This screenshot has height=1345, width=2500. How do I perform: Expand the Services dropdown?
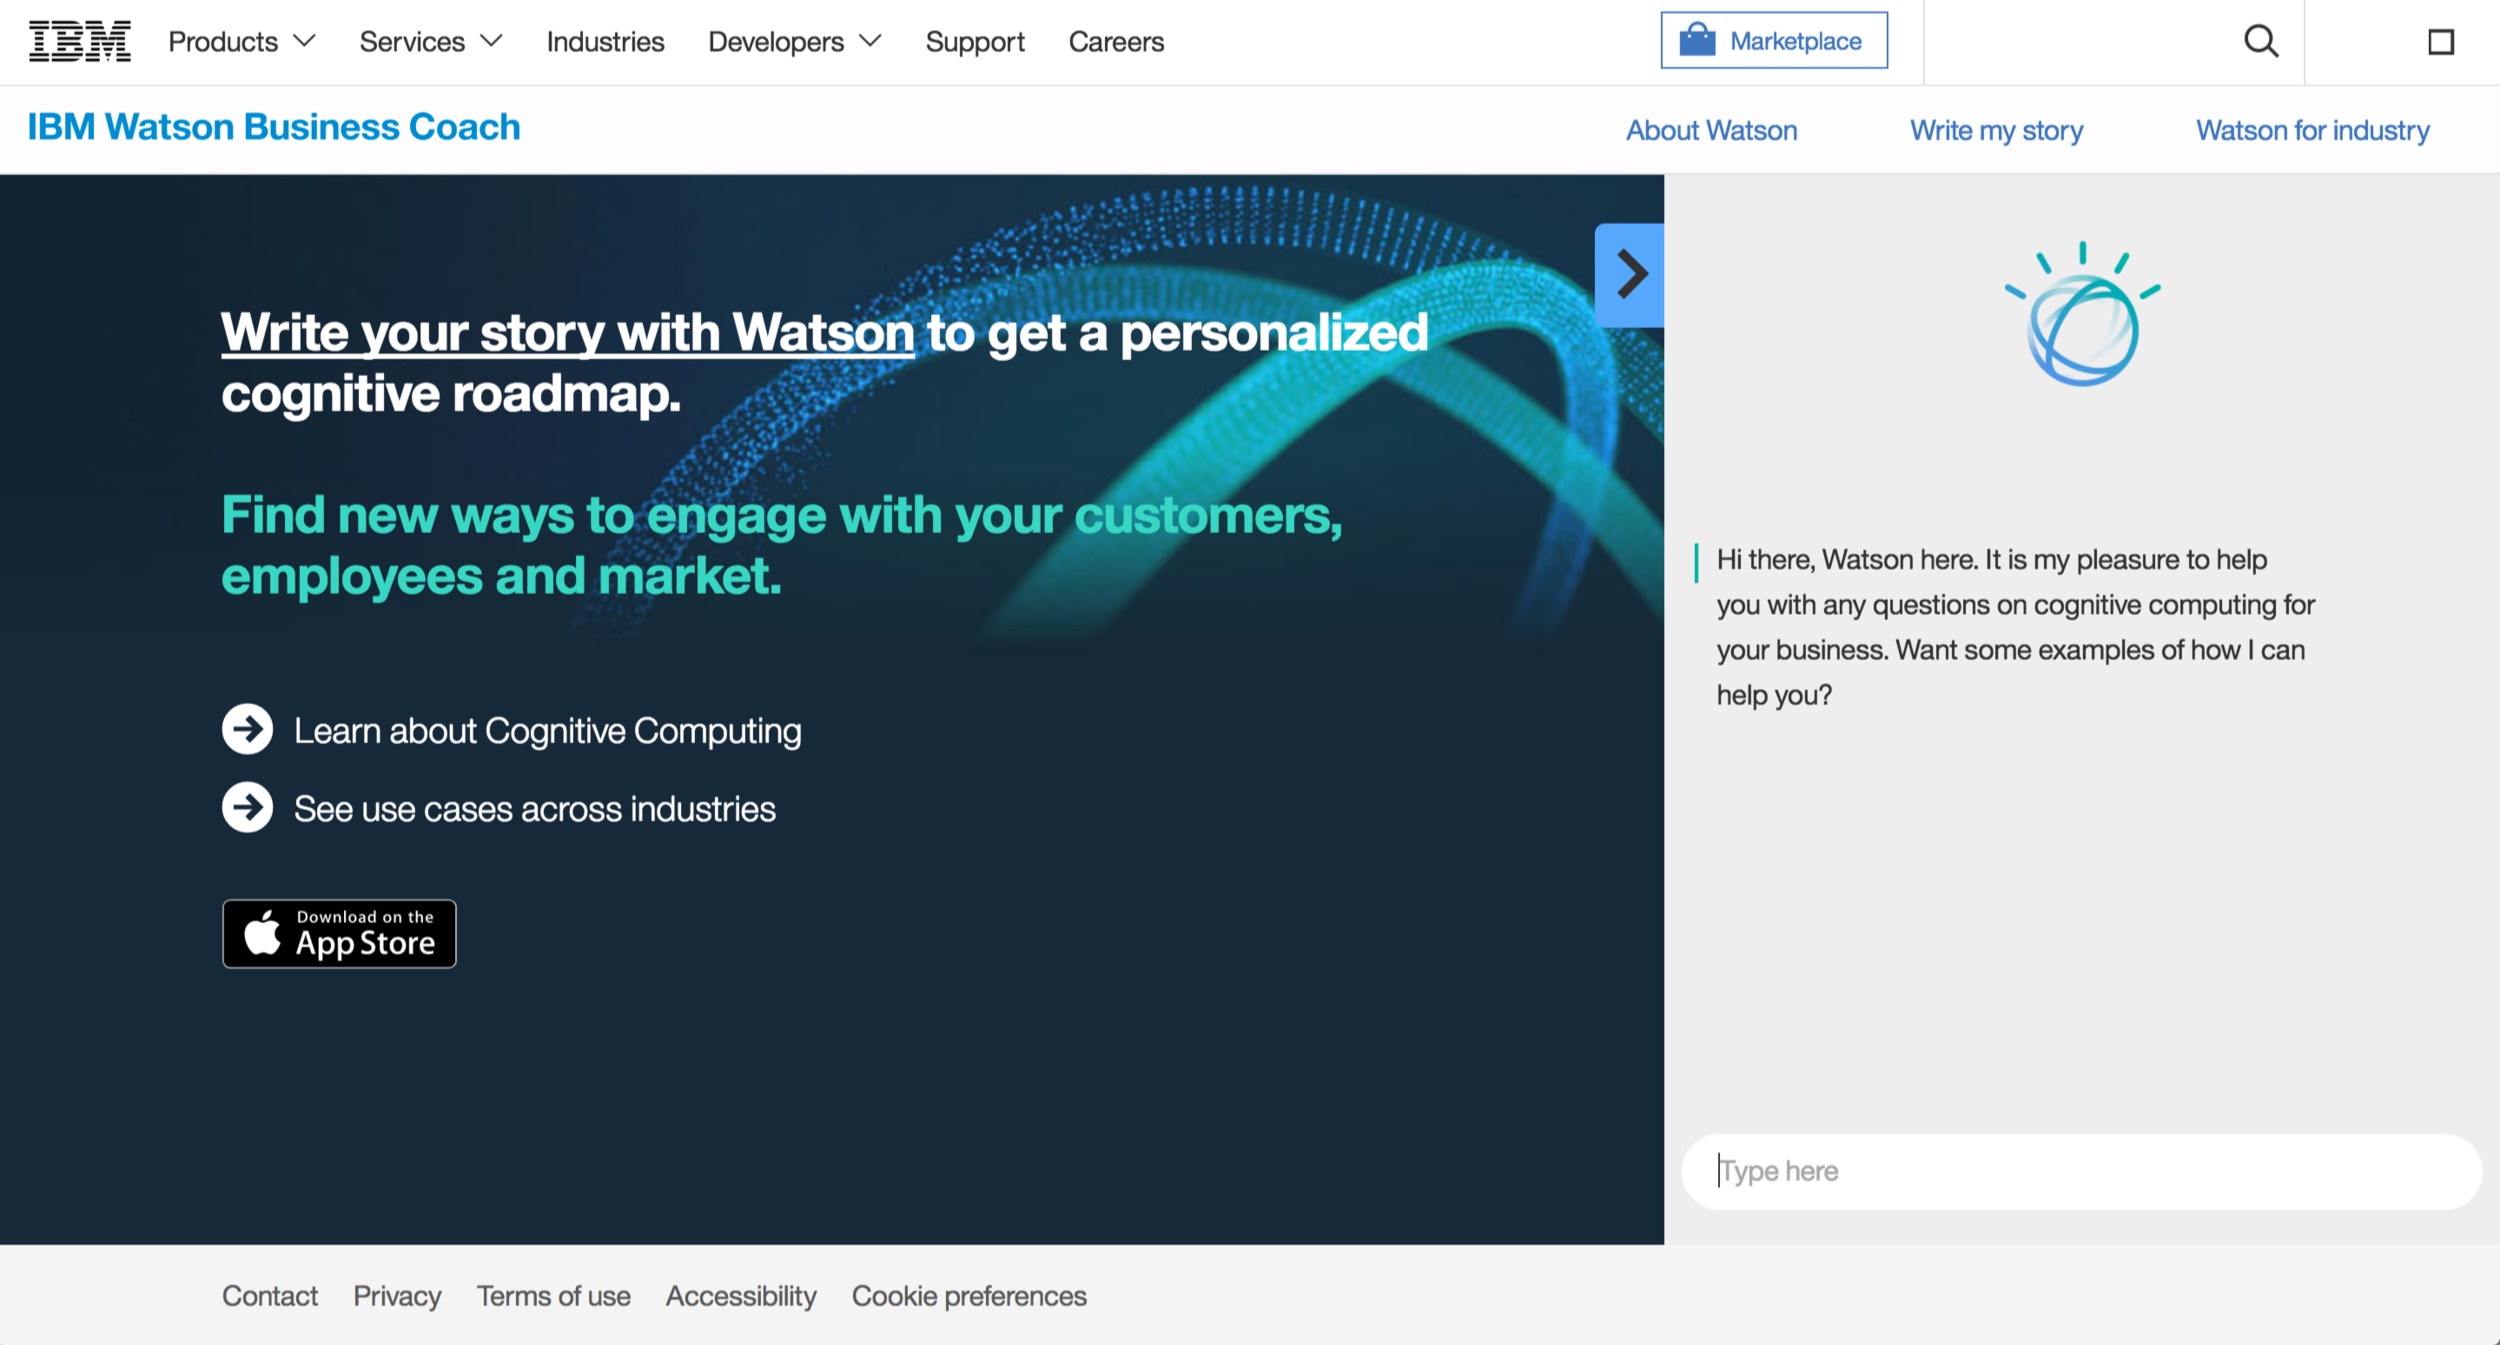coord(430,42)
